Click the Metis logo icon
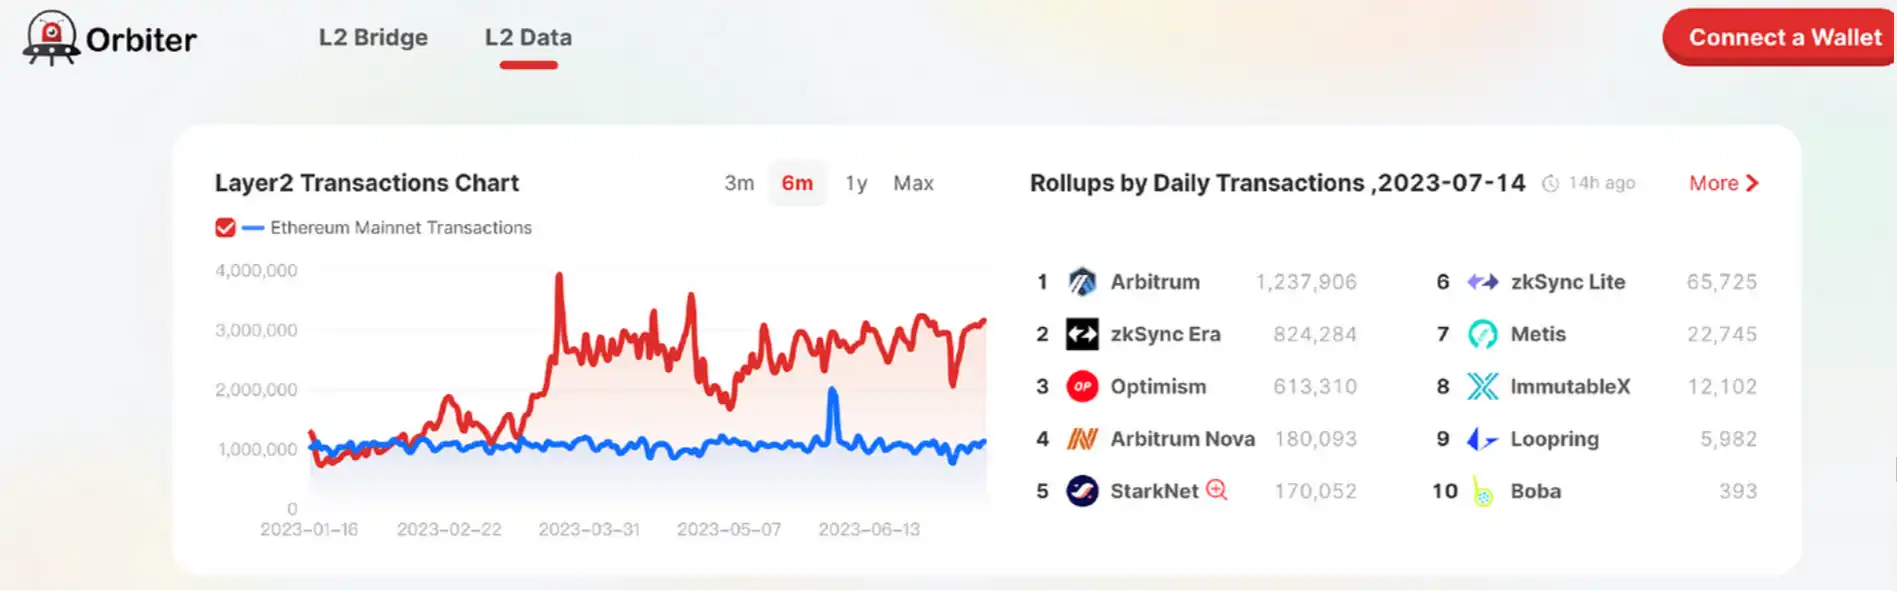 (1482, 334)
